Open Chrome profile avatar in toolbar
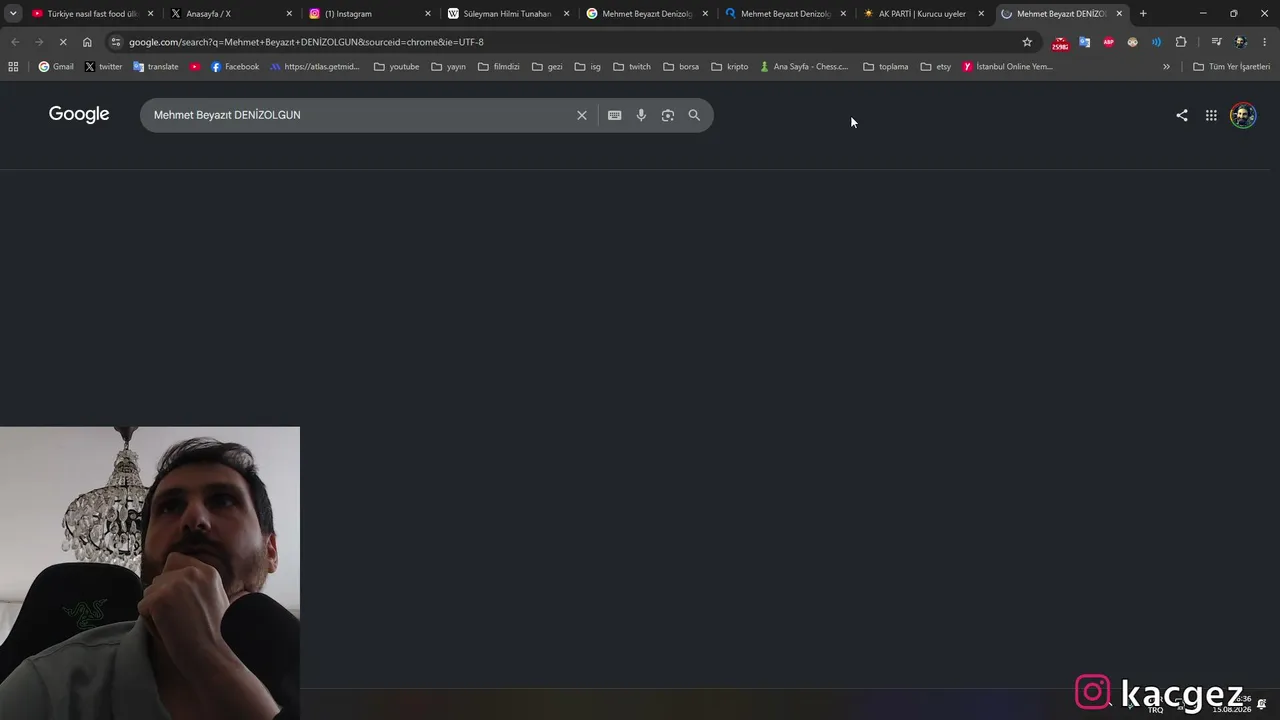 click(1241, 42)
